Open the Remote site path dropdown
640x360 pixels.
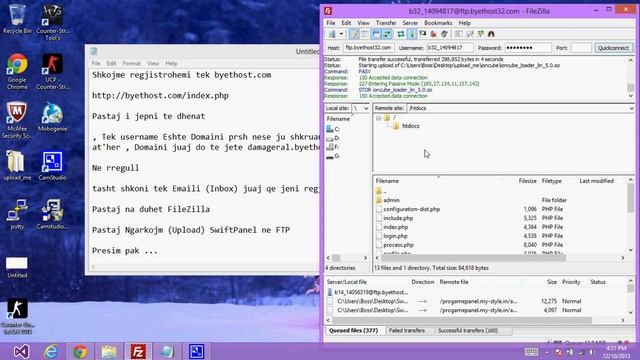(631, 108)
